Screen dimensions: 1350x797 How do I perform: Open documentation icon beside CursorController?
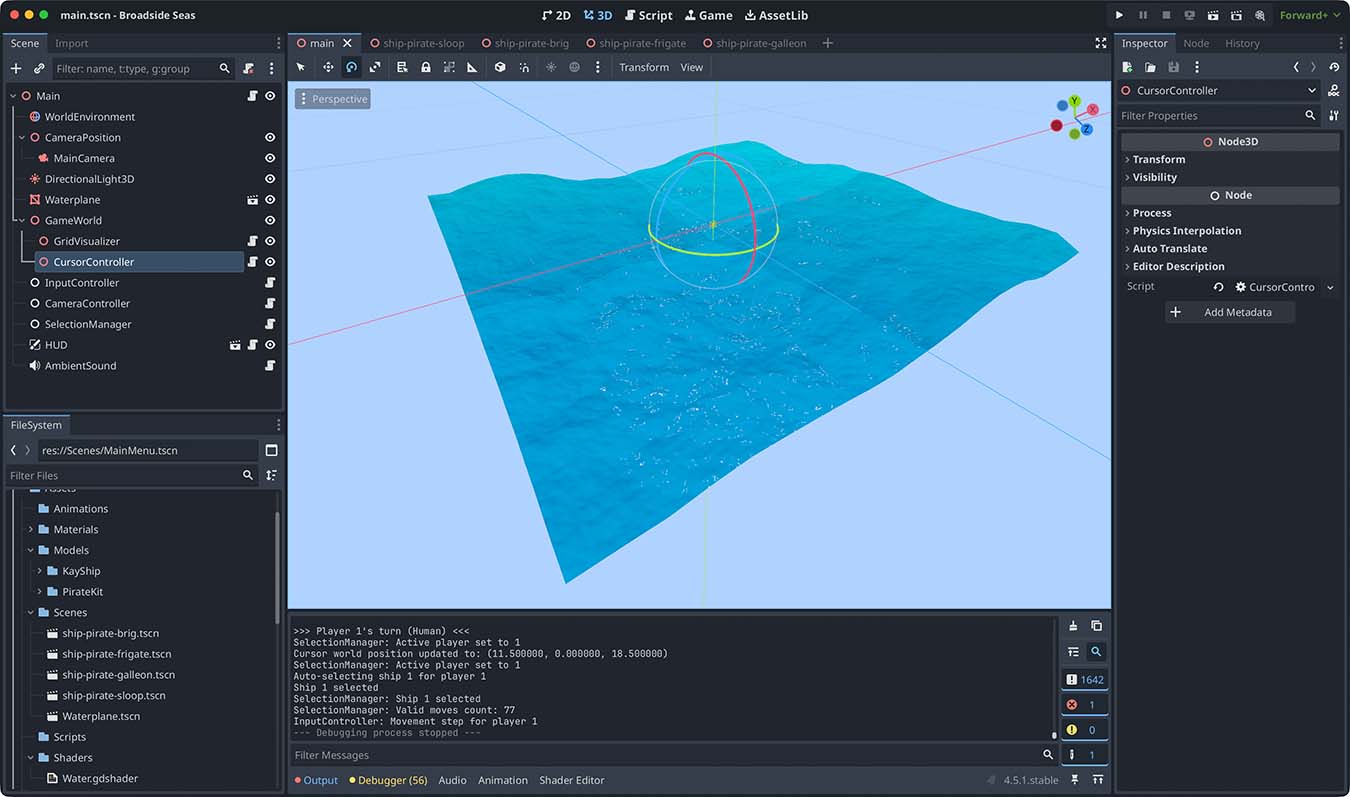pos(1334,90)
